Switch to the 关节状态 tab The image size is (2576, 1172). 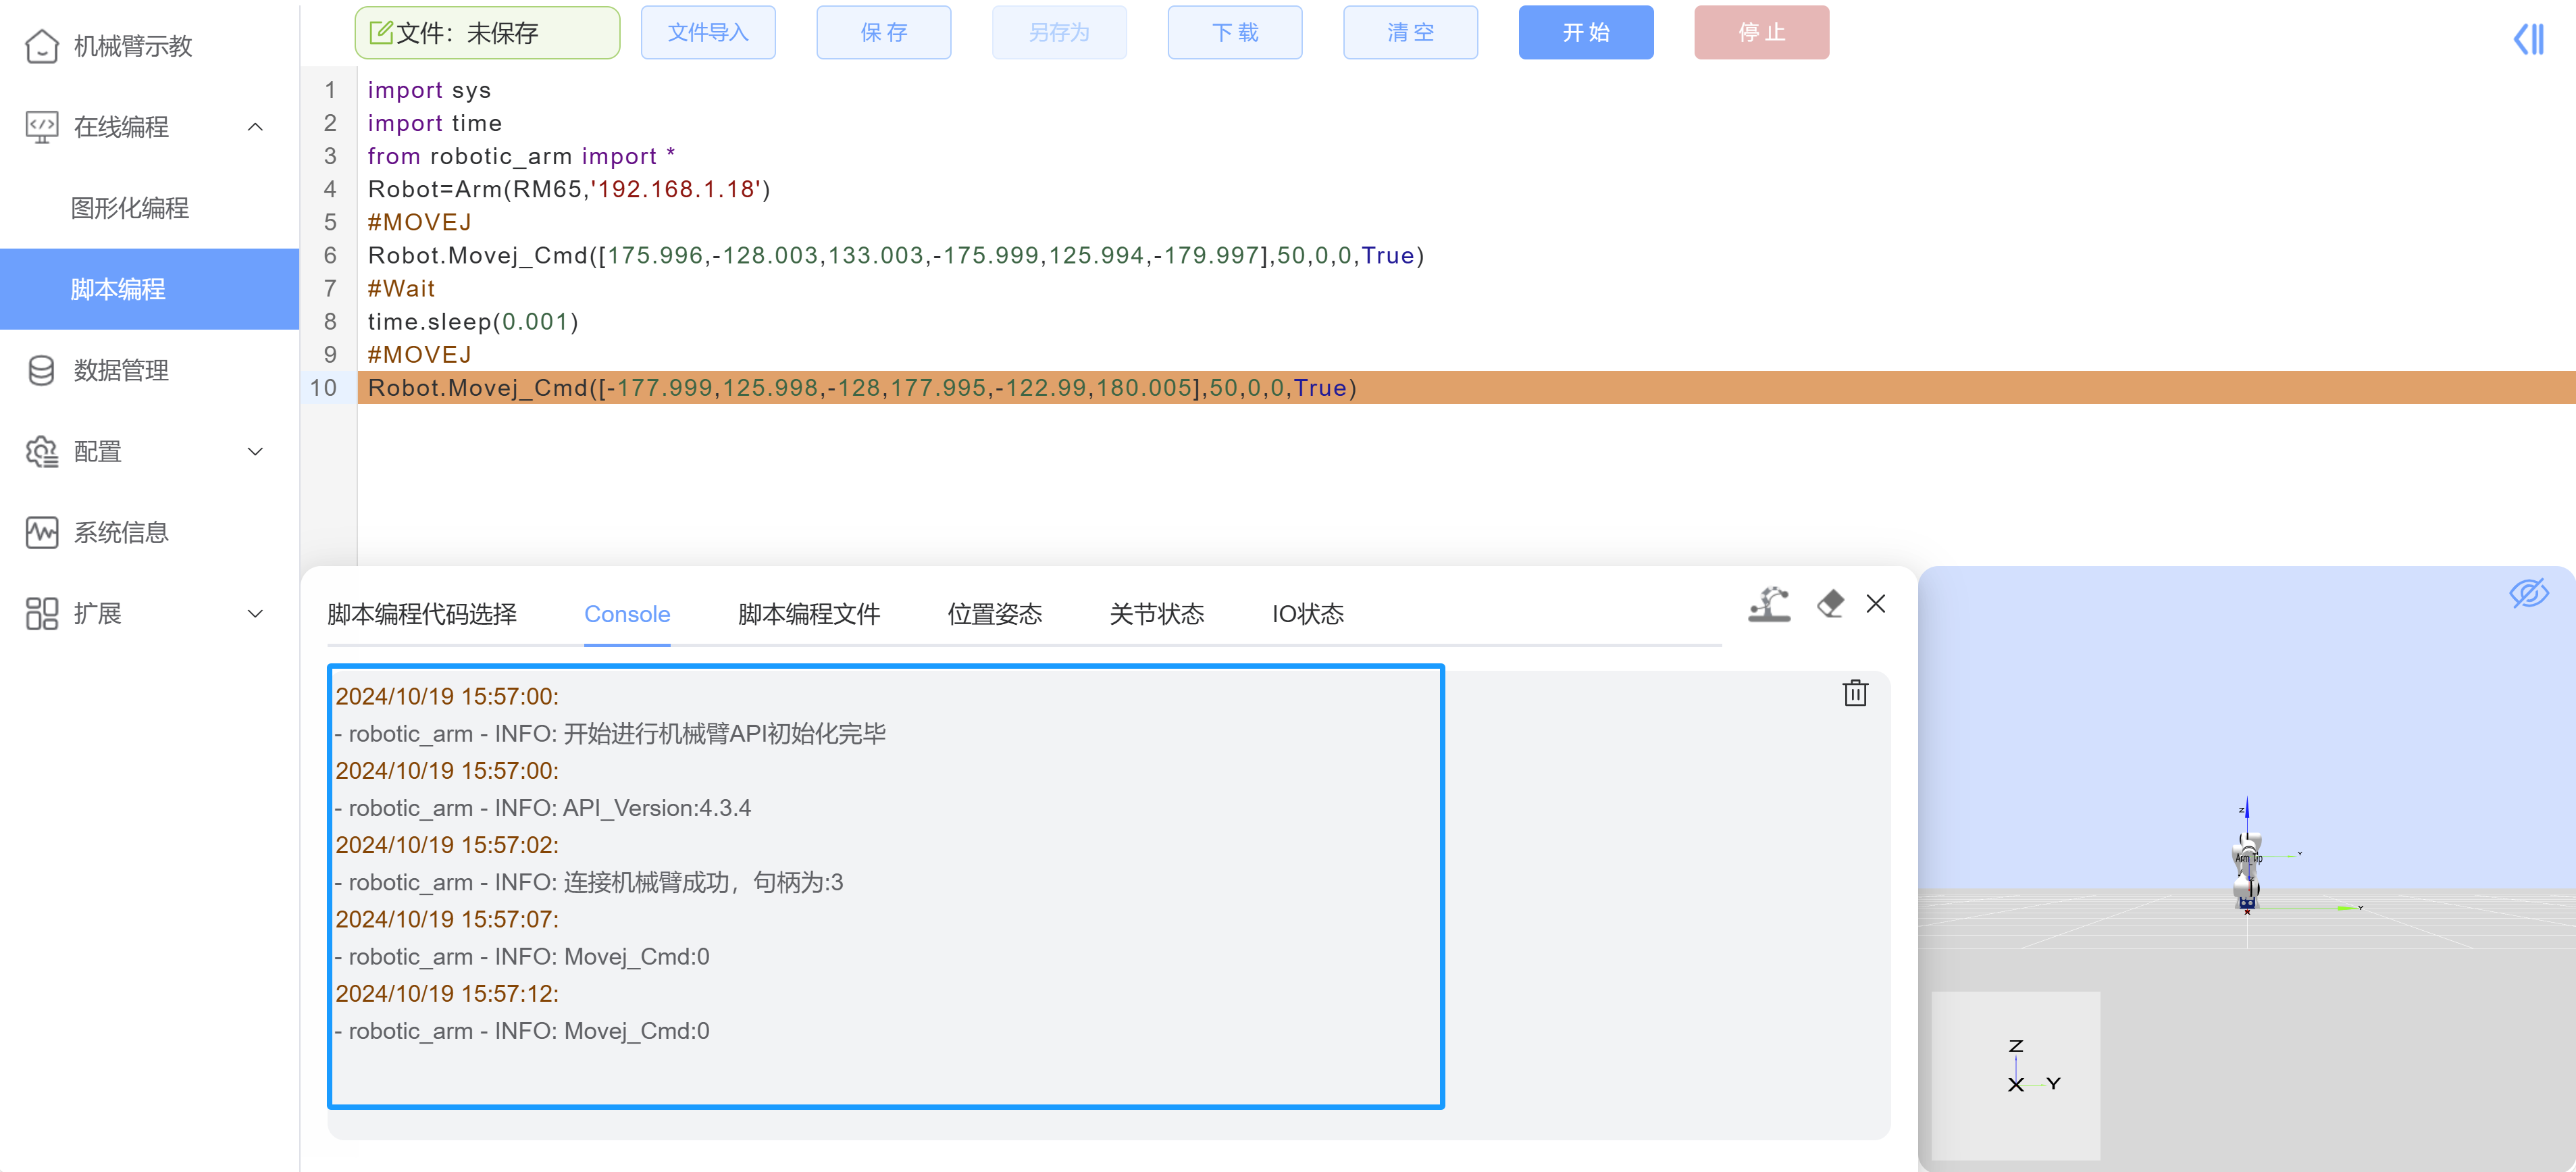coord(1156,614)
